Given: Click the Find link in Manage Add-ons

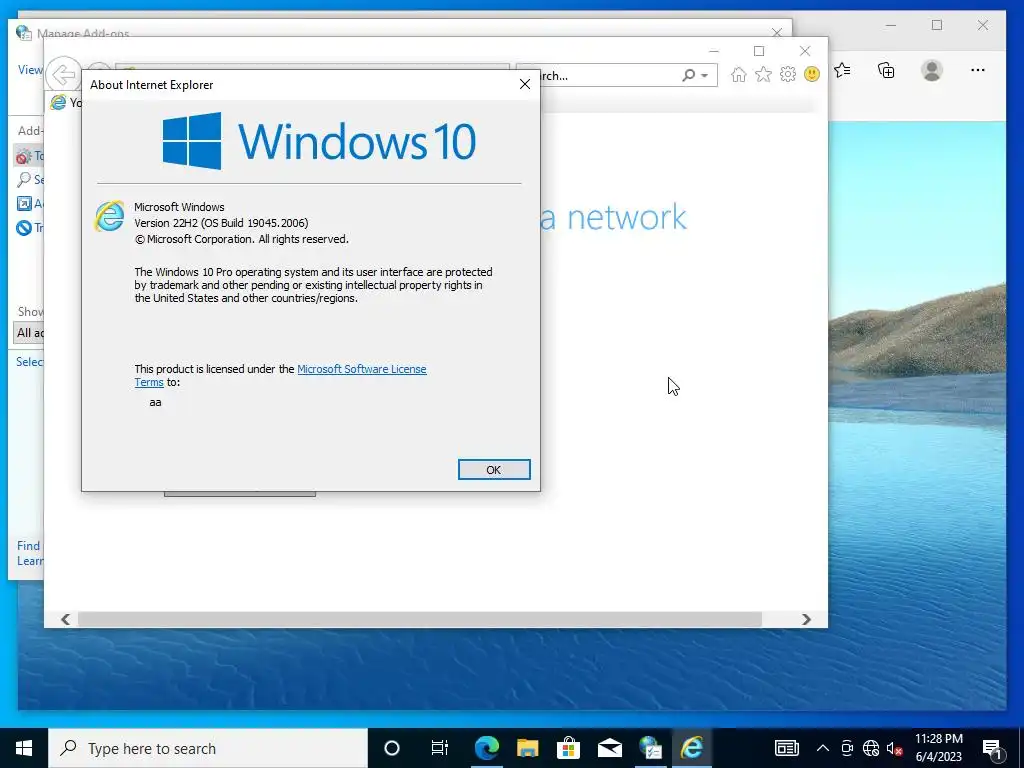Looking at the screenshot, I should point(28,546).
